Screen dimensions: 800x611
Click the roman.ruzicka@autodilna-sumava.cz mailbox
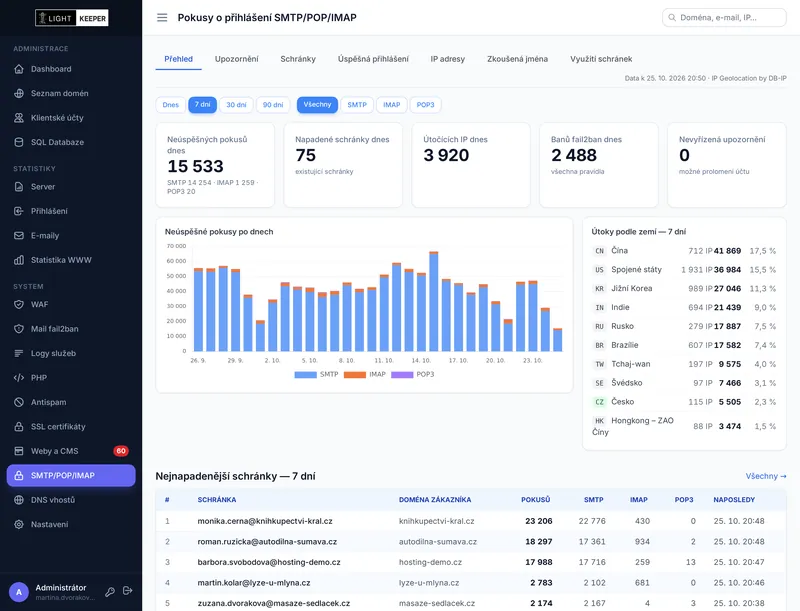[x=267, y=542]
